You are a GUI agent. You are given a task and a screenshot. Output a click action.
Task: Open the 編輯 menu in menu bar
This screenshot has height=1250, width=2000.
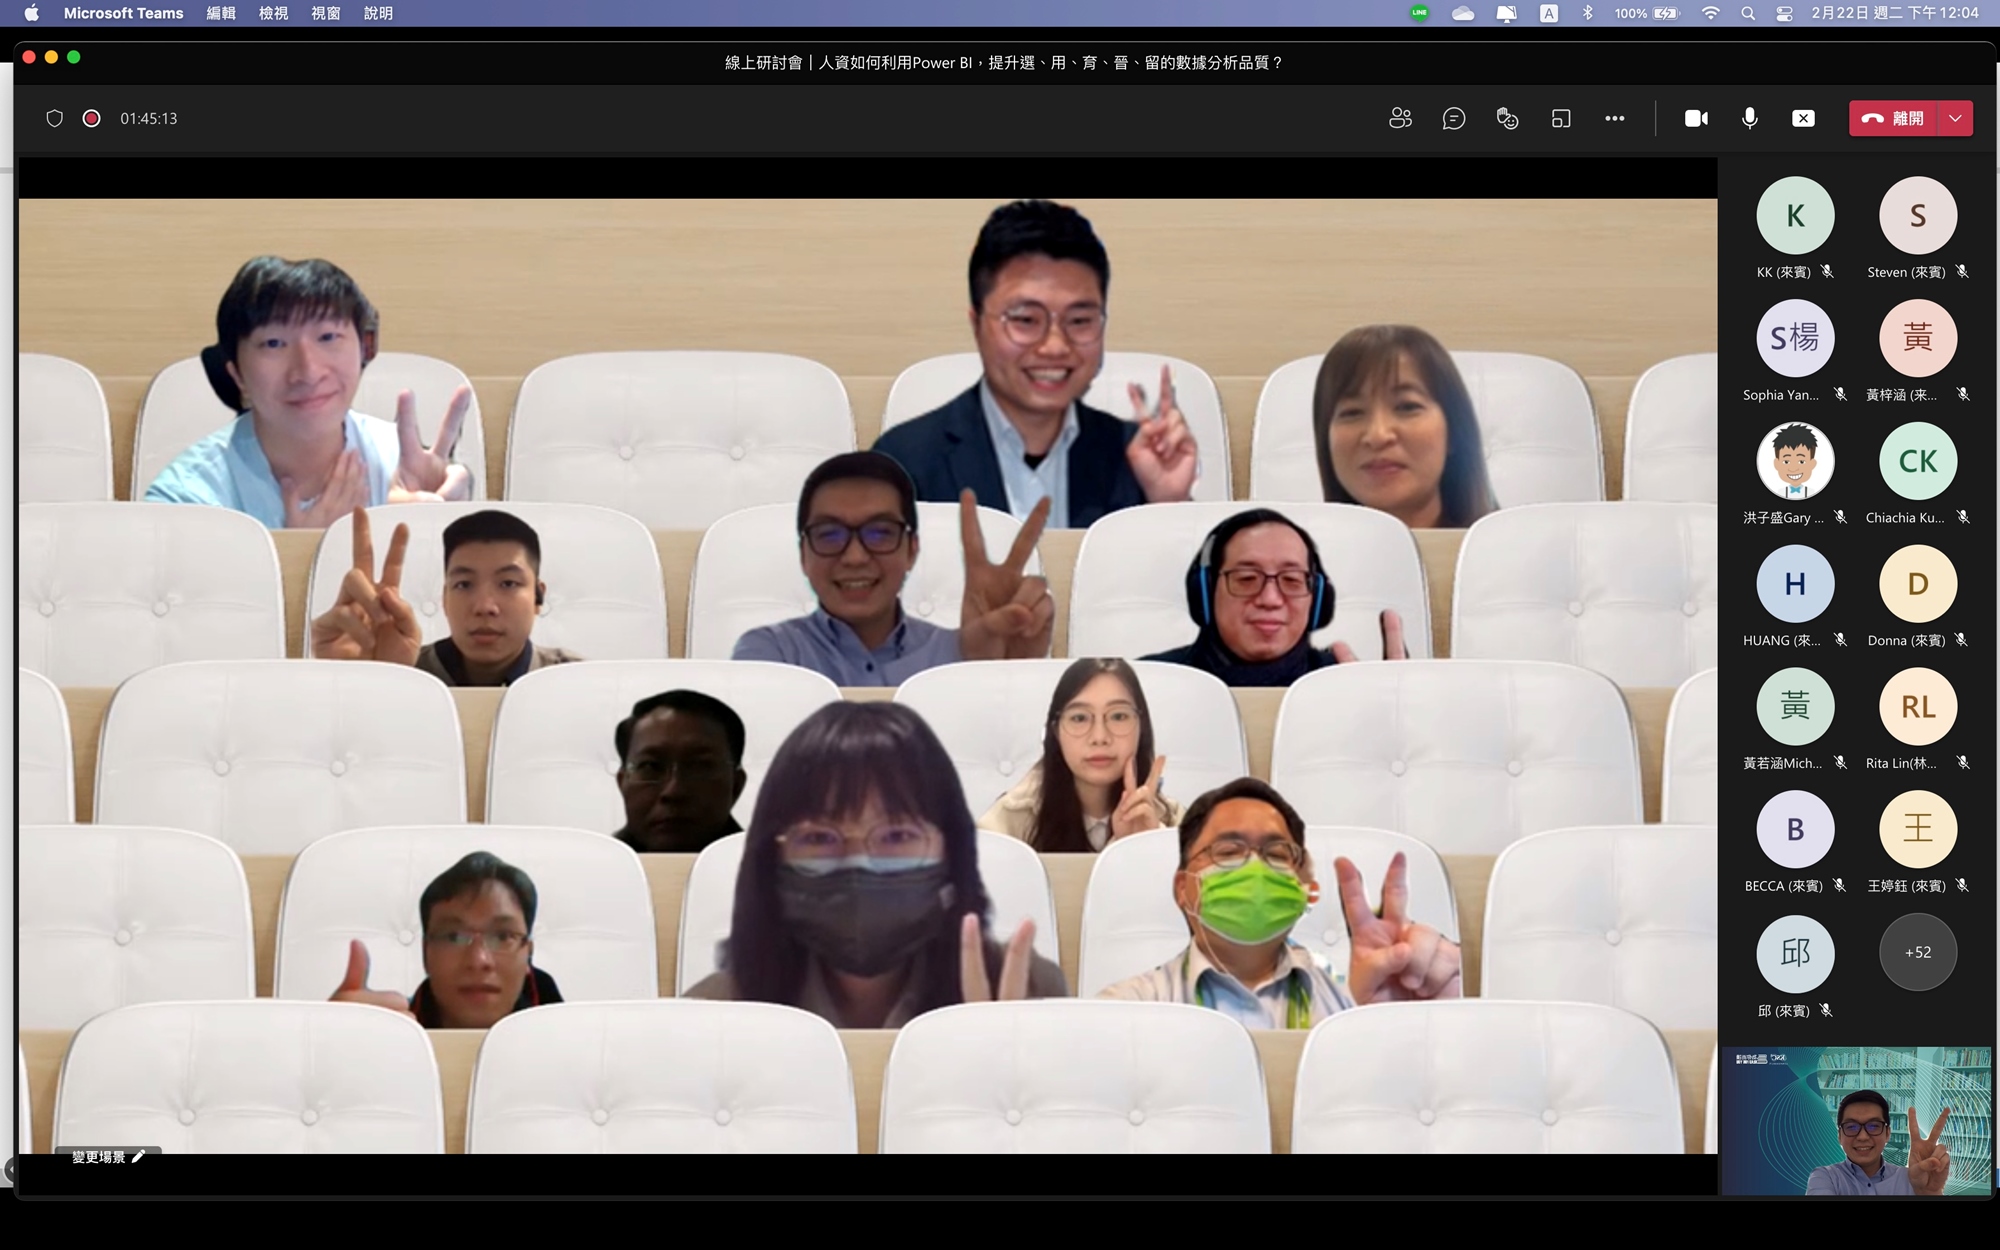(221, 13)
